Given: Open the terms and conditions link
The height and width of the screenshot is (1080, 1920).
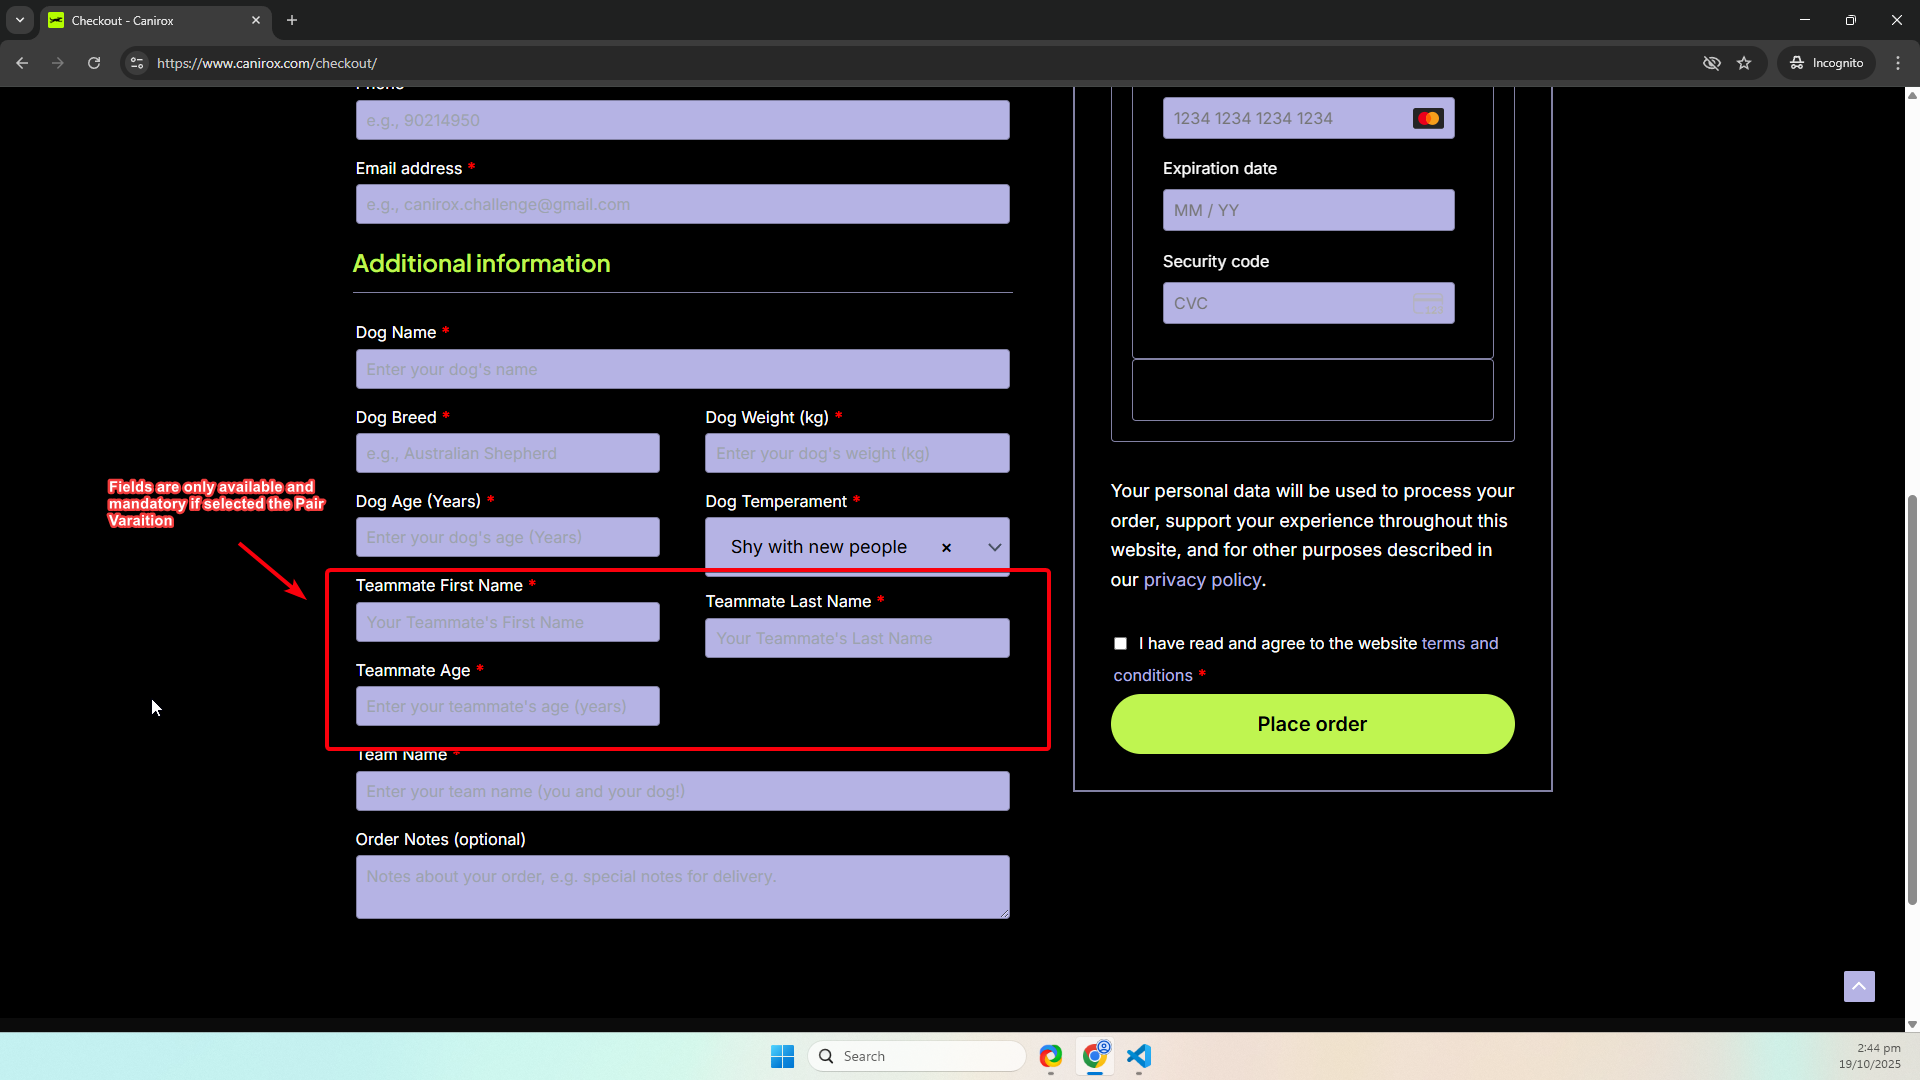Looking at the screenshot, I should click(x=1459, y=644).
